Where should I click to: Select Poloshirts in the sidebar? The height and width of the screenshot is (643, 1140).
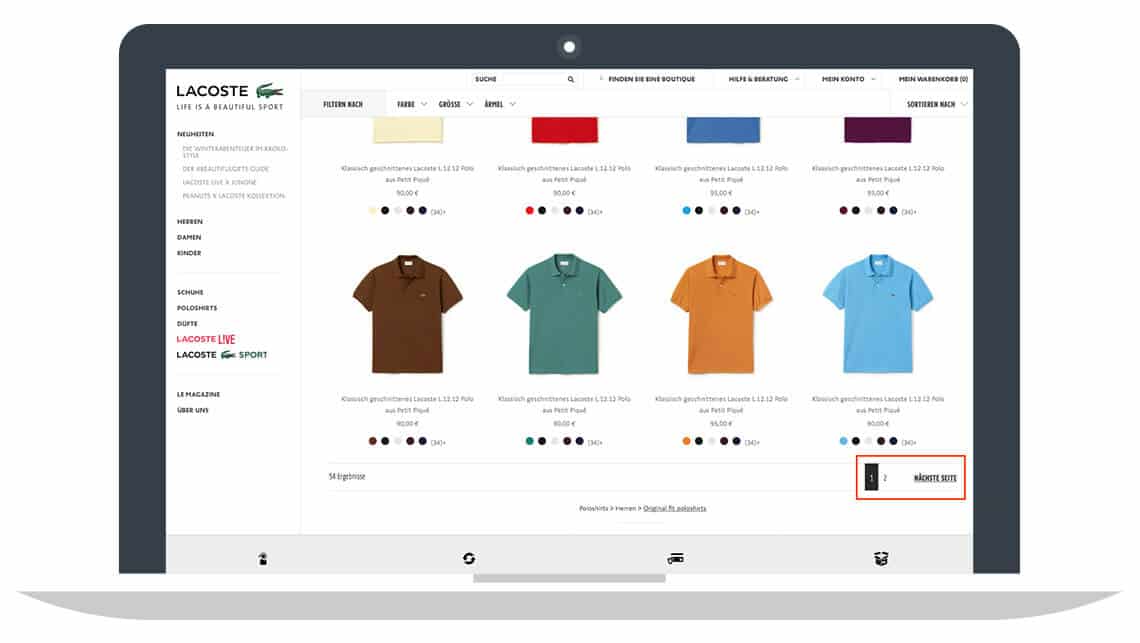(x=197, y=308)
